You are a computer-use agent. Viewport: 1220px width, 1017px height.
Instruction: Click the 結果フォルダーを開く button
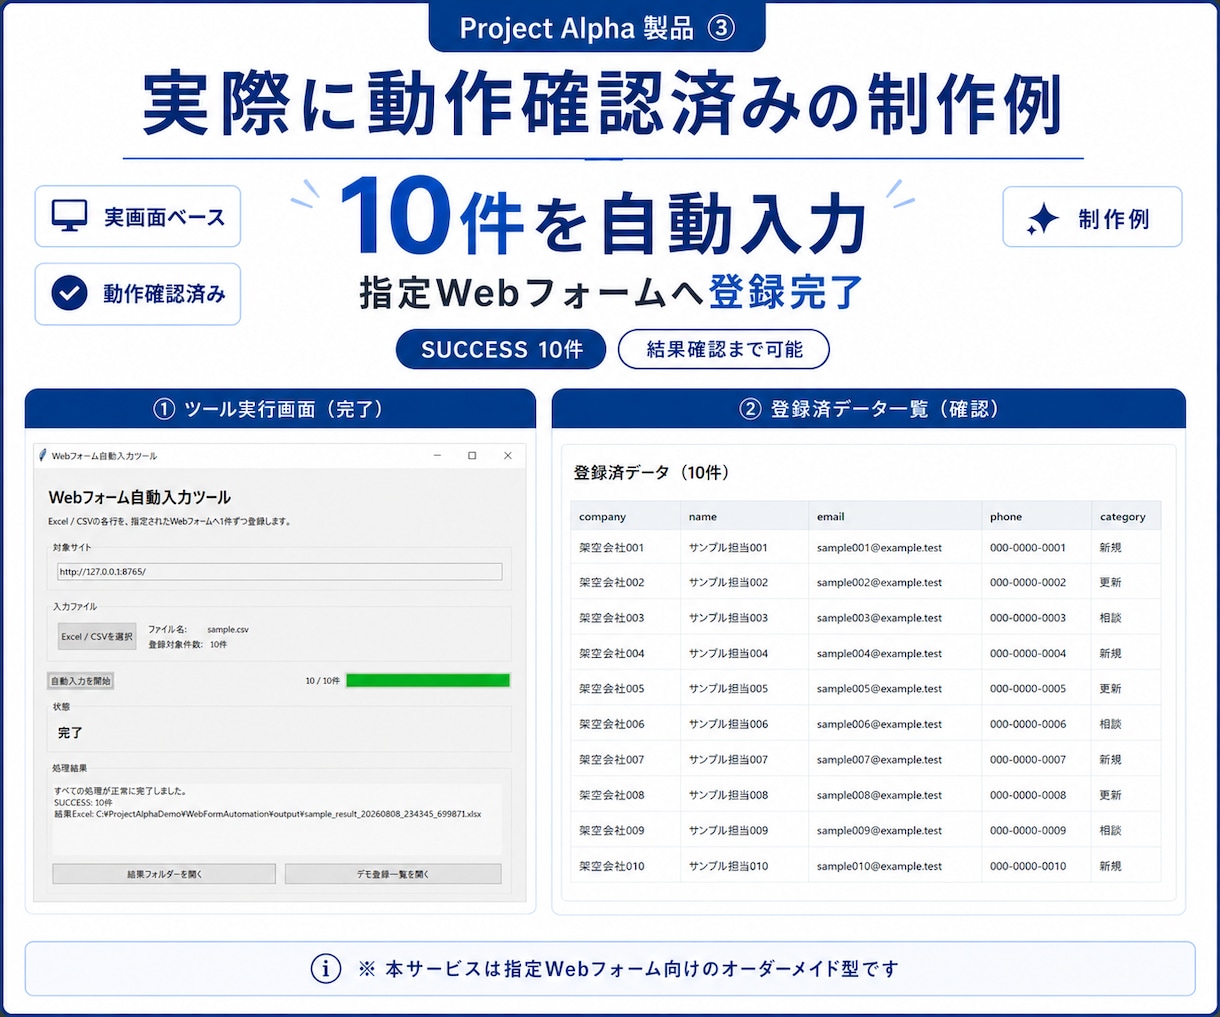(164, 874)
